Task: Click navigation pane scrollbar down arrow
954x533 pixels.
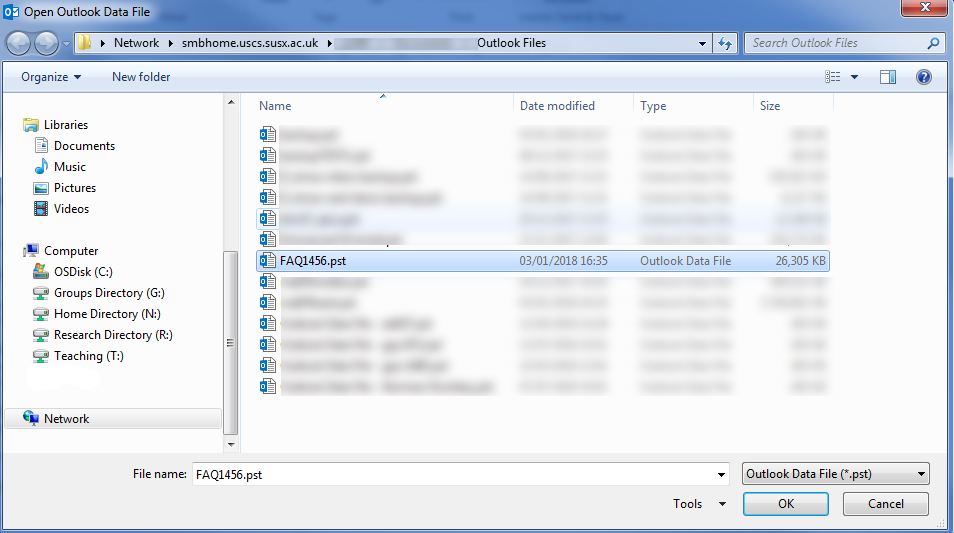Action: coord(231,444)
